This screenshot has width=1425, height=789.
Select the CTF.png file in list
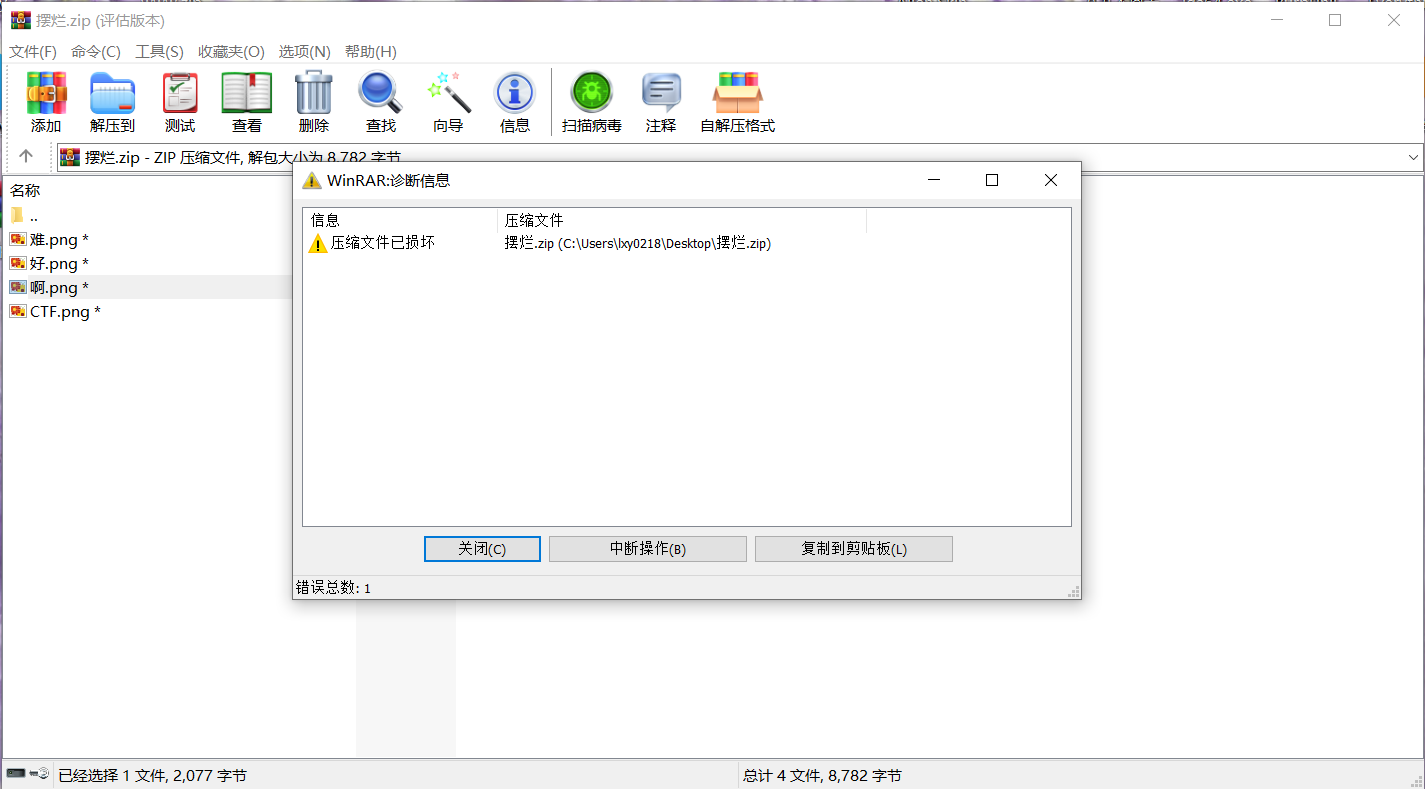pos(60,312)
